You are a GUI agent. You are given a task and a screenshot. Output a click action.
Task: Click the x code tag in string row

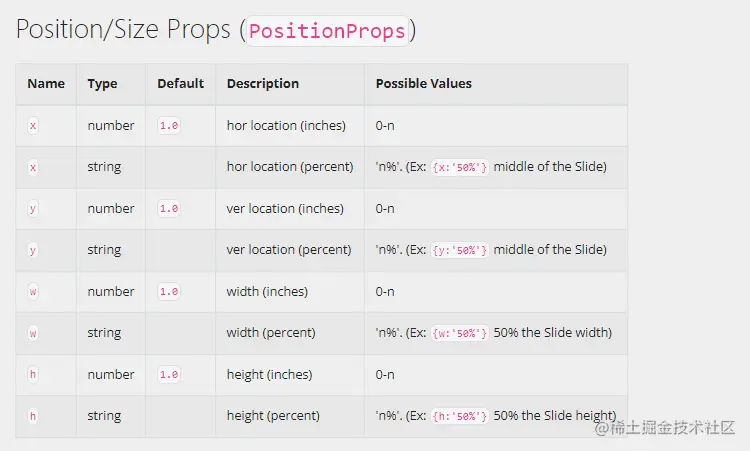(x=33, y=167)
